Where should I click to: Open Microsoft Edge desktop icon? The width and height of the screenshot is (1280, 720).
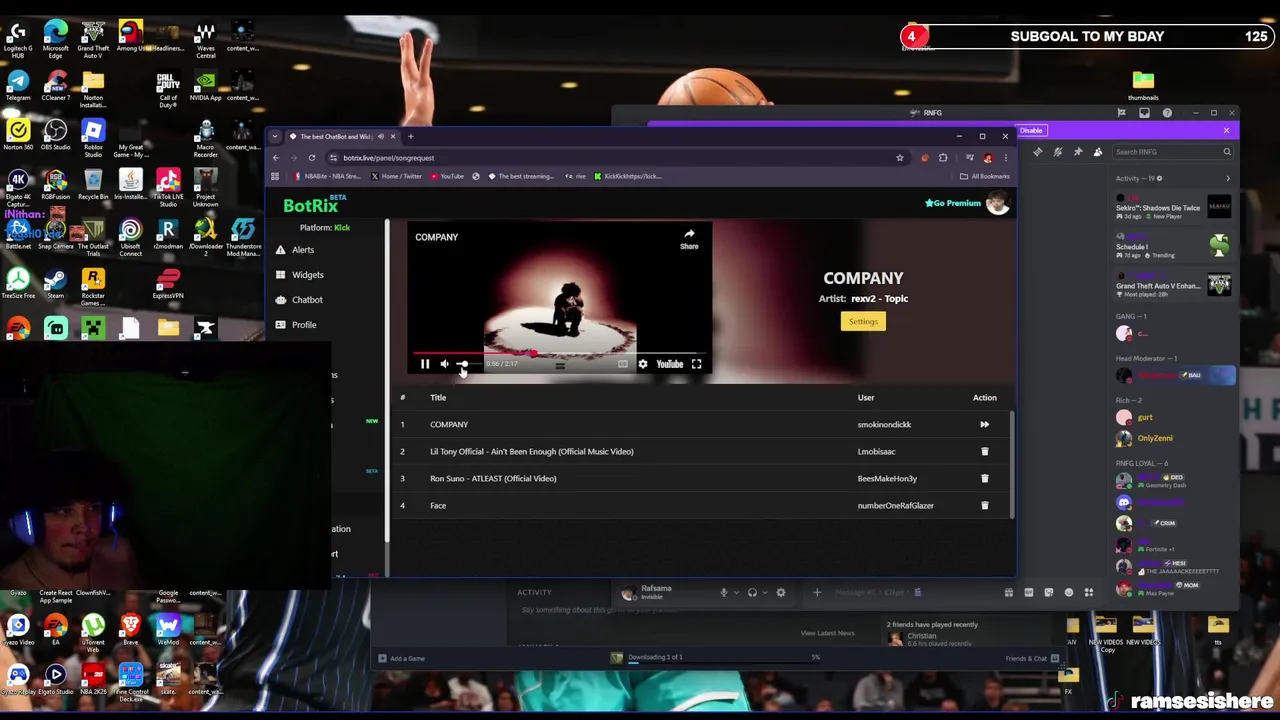point(55,37)
